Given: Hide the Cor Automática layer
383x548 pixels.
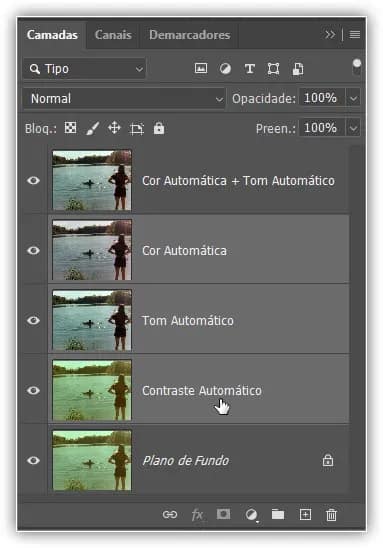Looking at the screenshot, I should click(33, 251).
